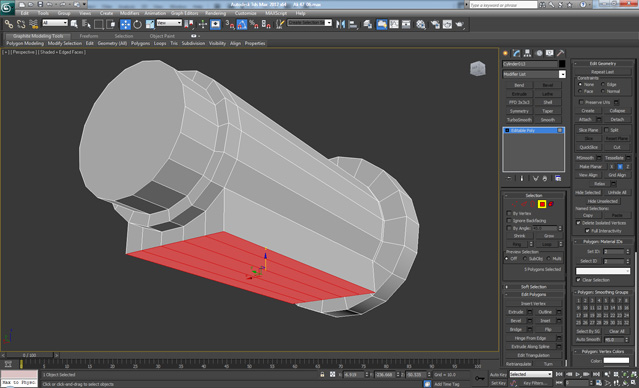Open the selection filter All dropdown
The height and width of the screenshot is (388, 639).
point(55,23)
